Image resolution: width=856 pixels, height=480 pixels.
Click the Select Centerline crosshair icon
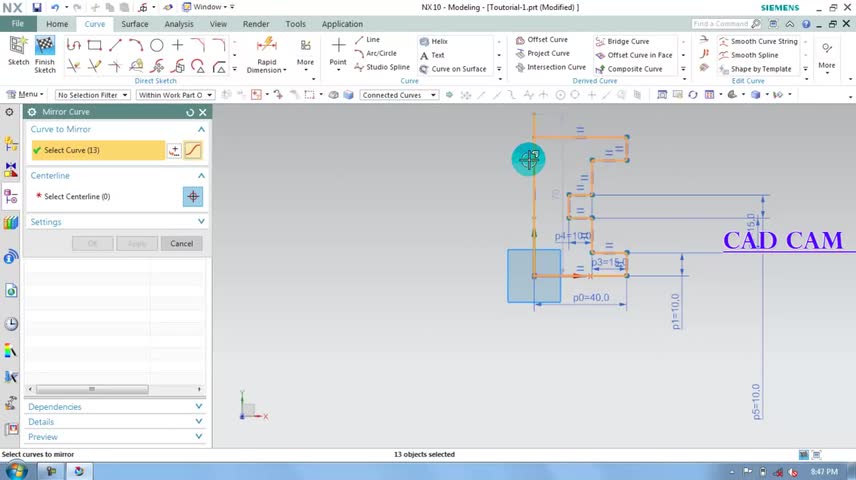tap(193, 197)
